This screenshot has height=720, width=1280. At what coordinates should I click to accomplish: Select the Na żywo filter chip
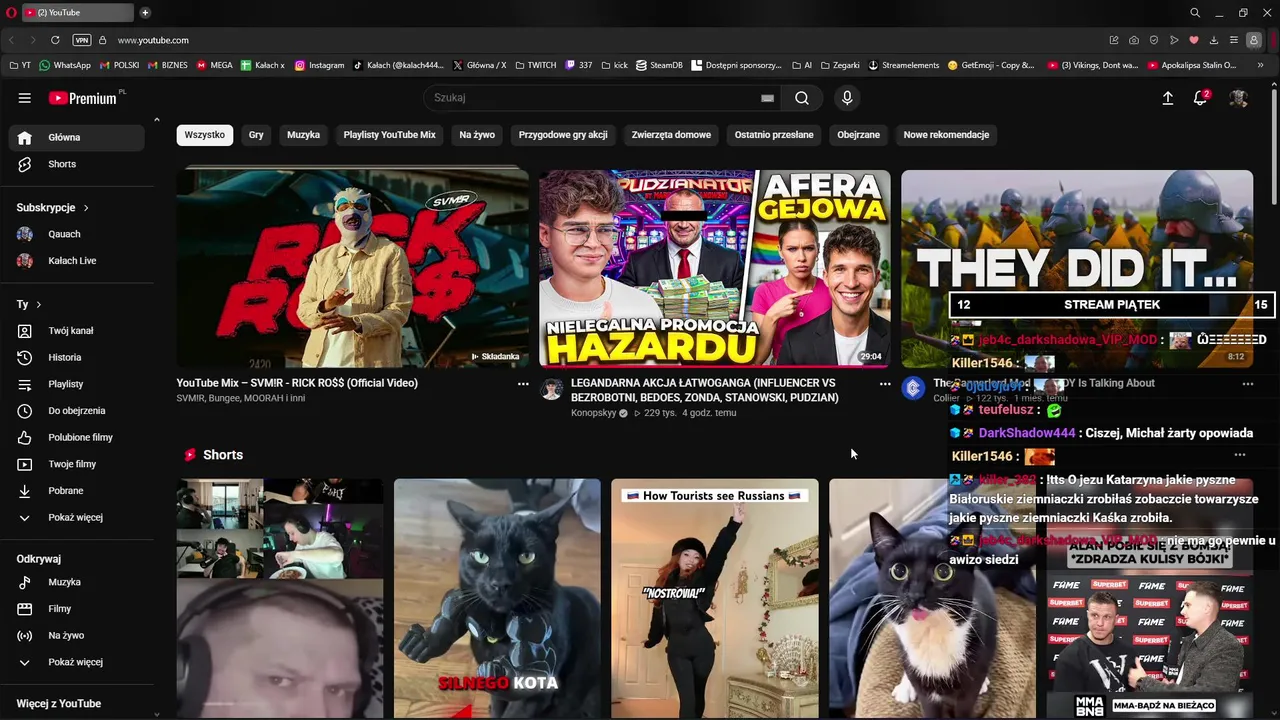tap(477, 135)
